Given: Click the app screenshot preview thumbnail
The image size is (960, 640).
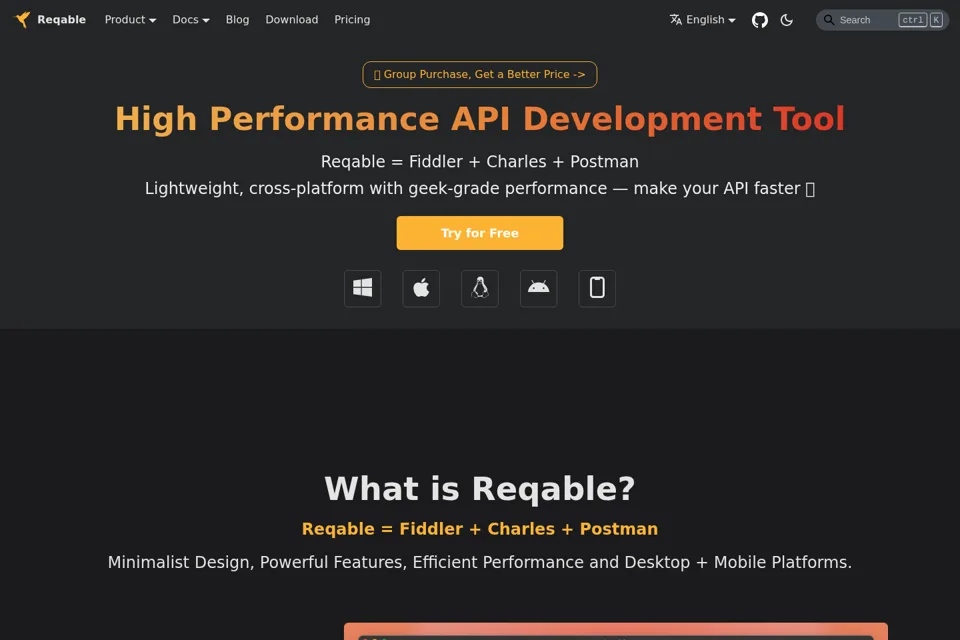Looking at the screenshot, I should point(615,631).
